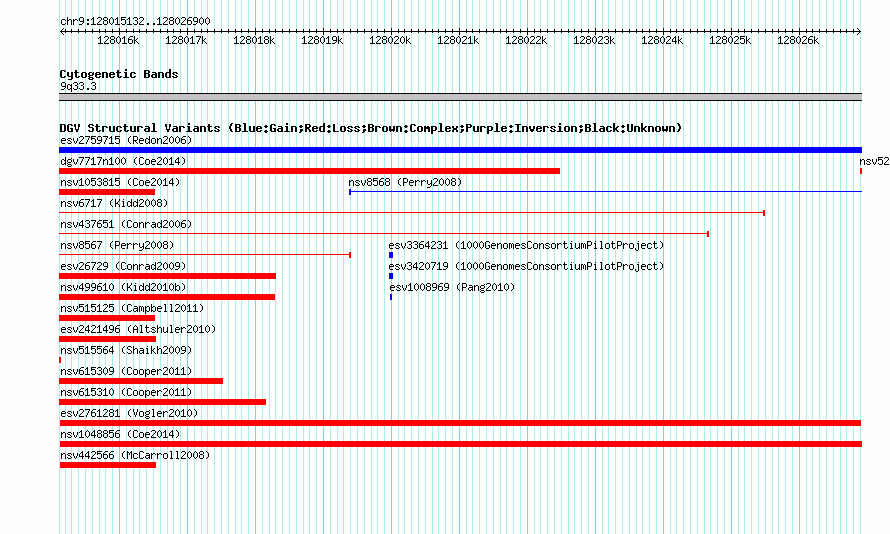Viewport: 890px width, 534px height.
Task: Click the nsv515564 (Shaikh2009) label
Action: click(x=126, y=350)
